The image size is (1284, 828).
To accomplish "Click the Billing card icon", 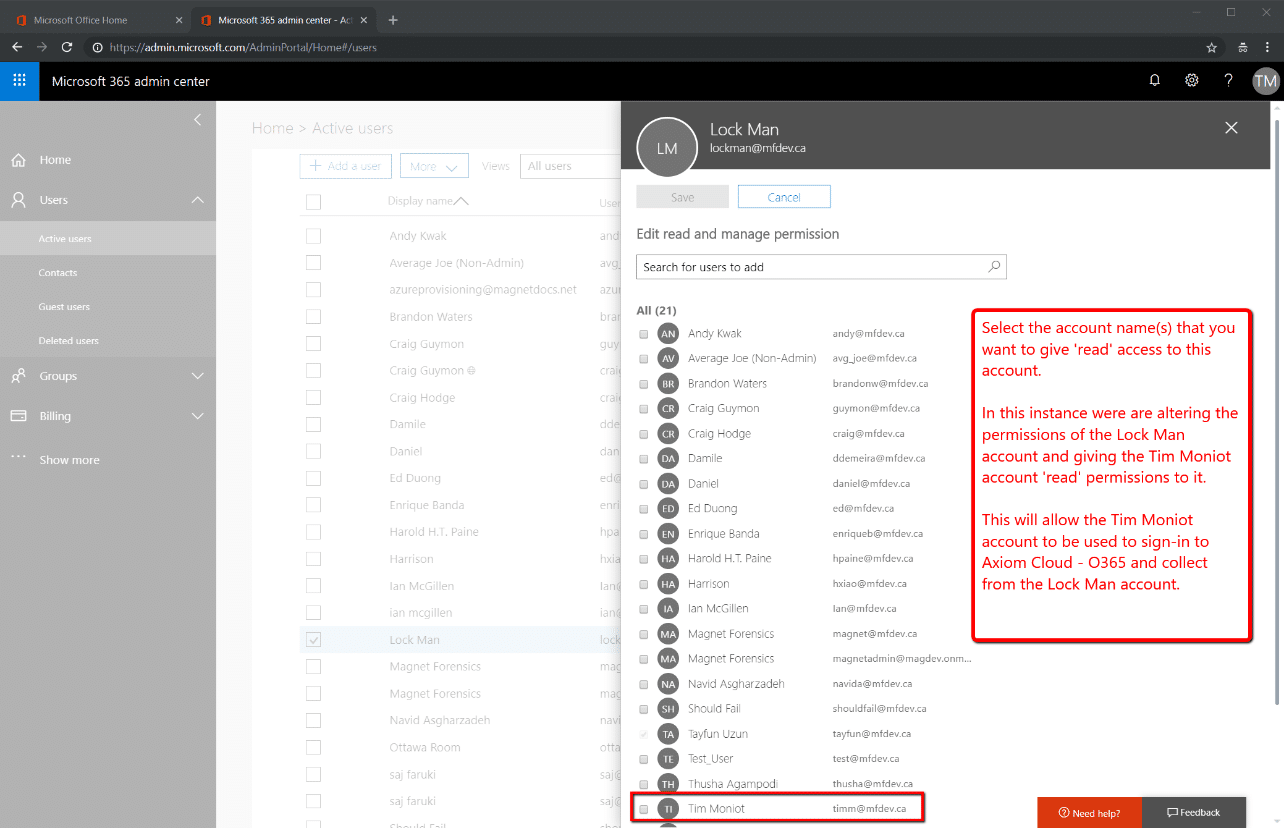I will (x=18, y=416).
